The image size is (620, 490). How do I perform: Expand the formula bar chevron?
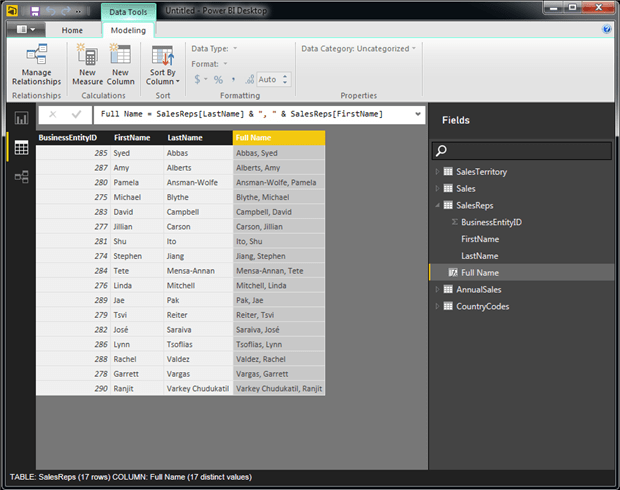tap(418, 114)
